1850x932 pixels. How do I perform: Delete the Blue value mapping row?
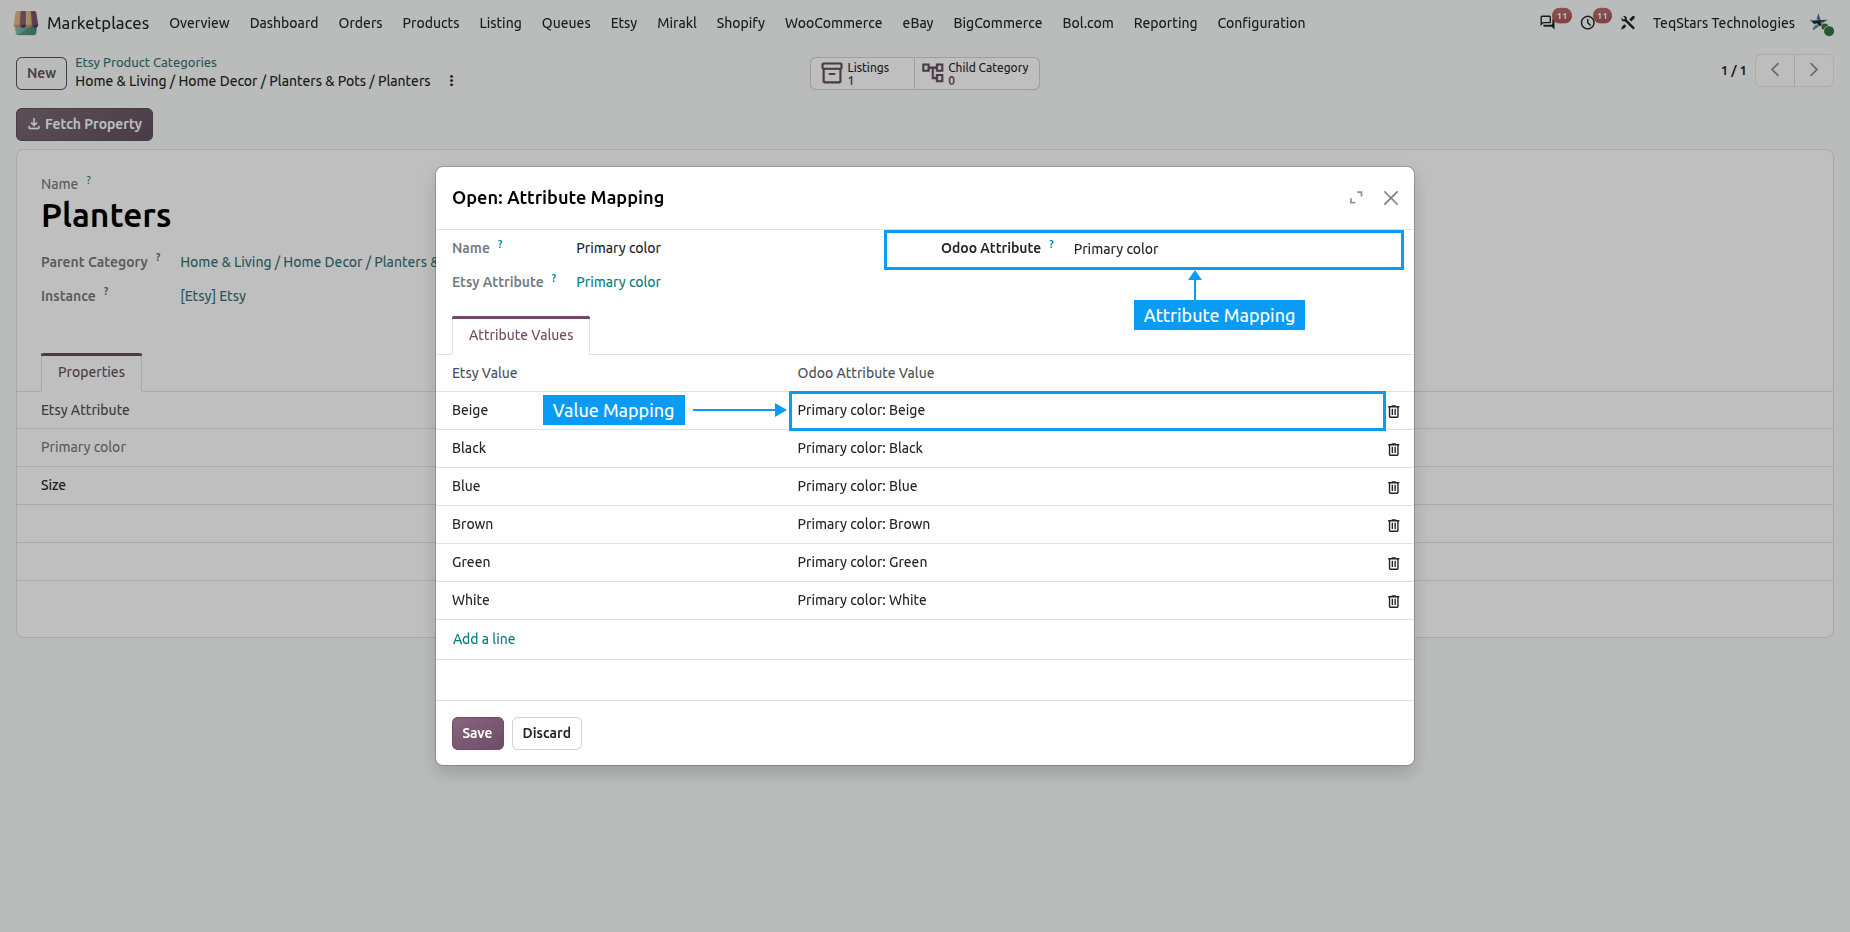pos(1393,487)
